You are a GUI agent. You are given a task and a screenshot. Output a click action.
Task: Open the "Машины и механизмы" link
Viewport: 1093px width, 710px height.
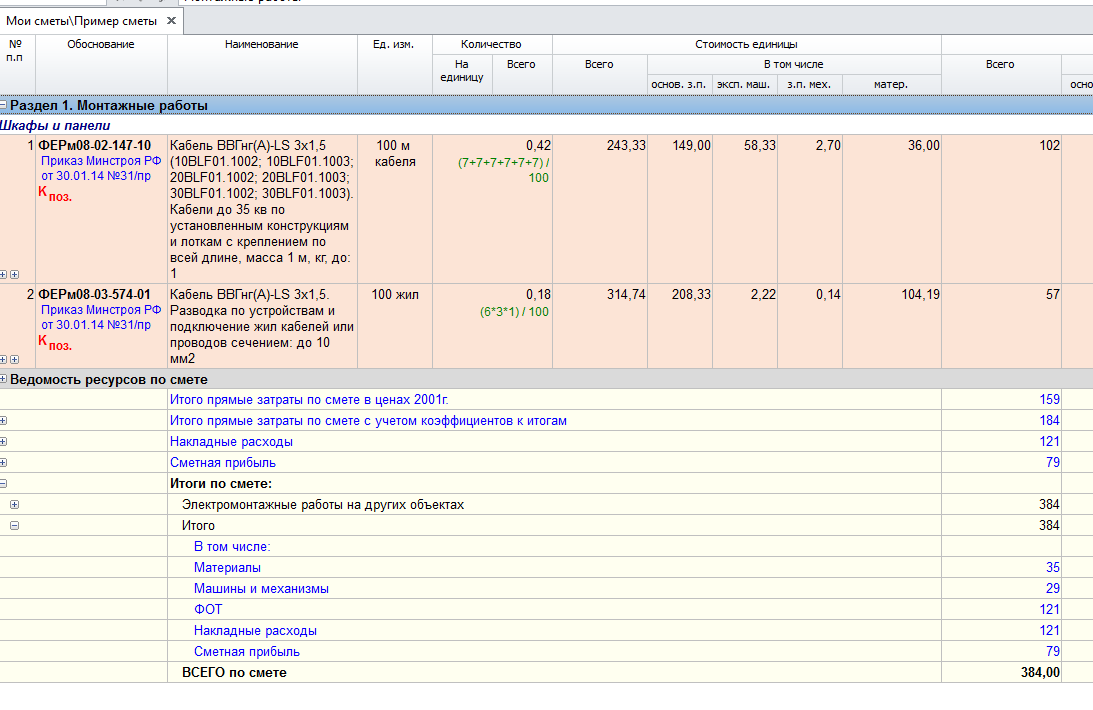point(261,589)
